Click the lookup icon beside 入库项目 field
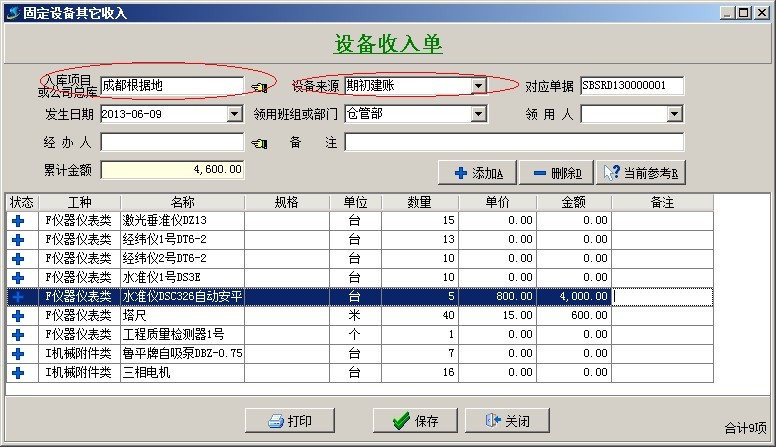 (259, 87)
